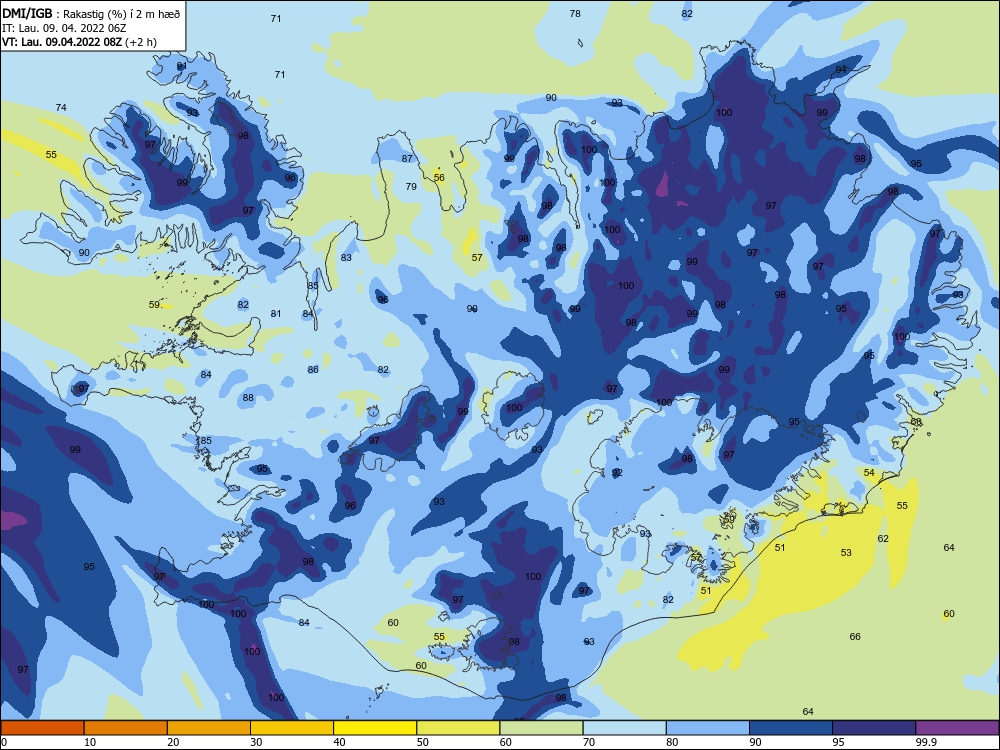This screenshot has height=750, width=1000.
Task: Click the humidity value '94' on the map
Action: [841, 70]
